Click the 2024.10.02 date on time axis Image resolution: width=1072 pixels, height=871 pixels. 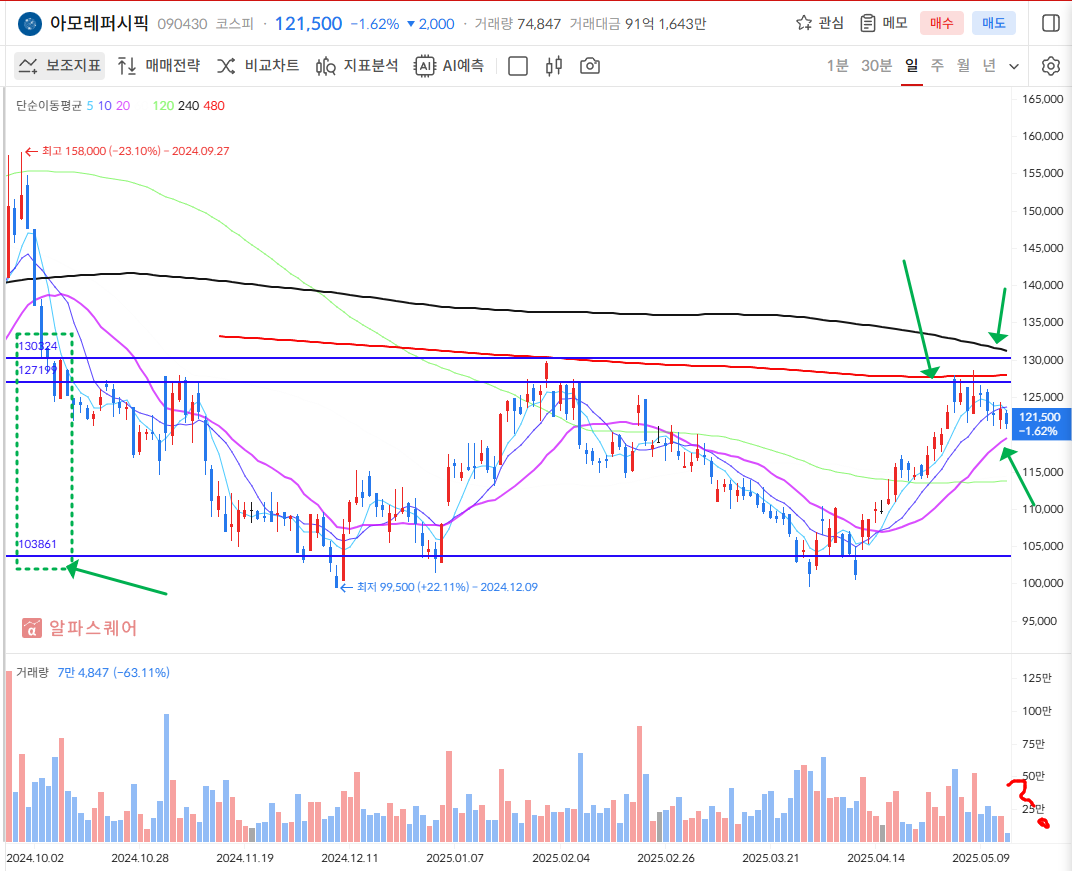click(35, 858)
